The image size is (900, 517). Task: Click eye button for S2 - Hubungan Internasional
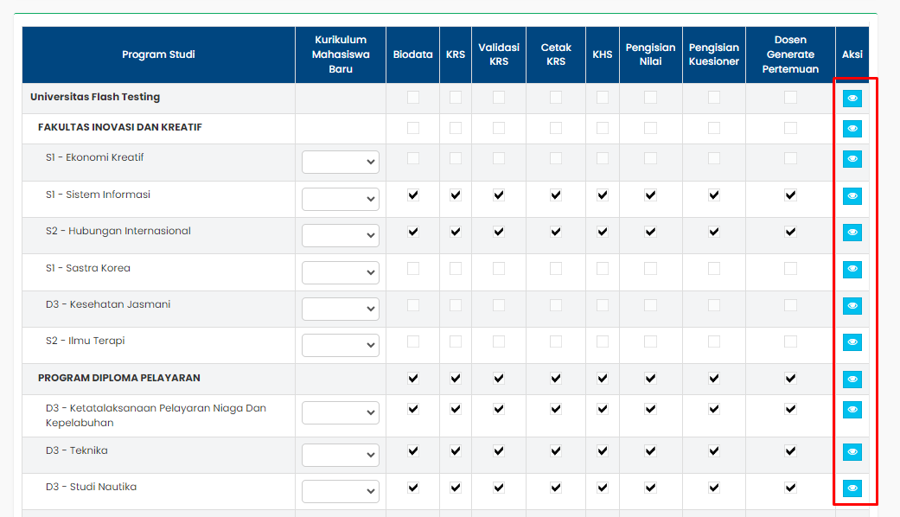pos(852,232)
